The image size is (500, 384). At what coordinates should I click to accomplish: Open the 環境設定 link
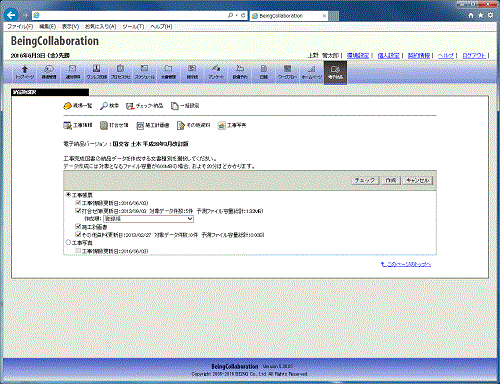pyautogui.click(x=358, y=56)
